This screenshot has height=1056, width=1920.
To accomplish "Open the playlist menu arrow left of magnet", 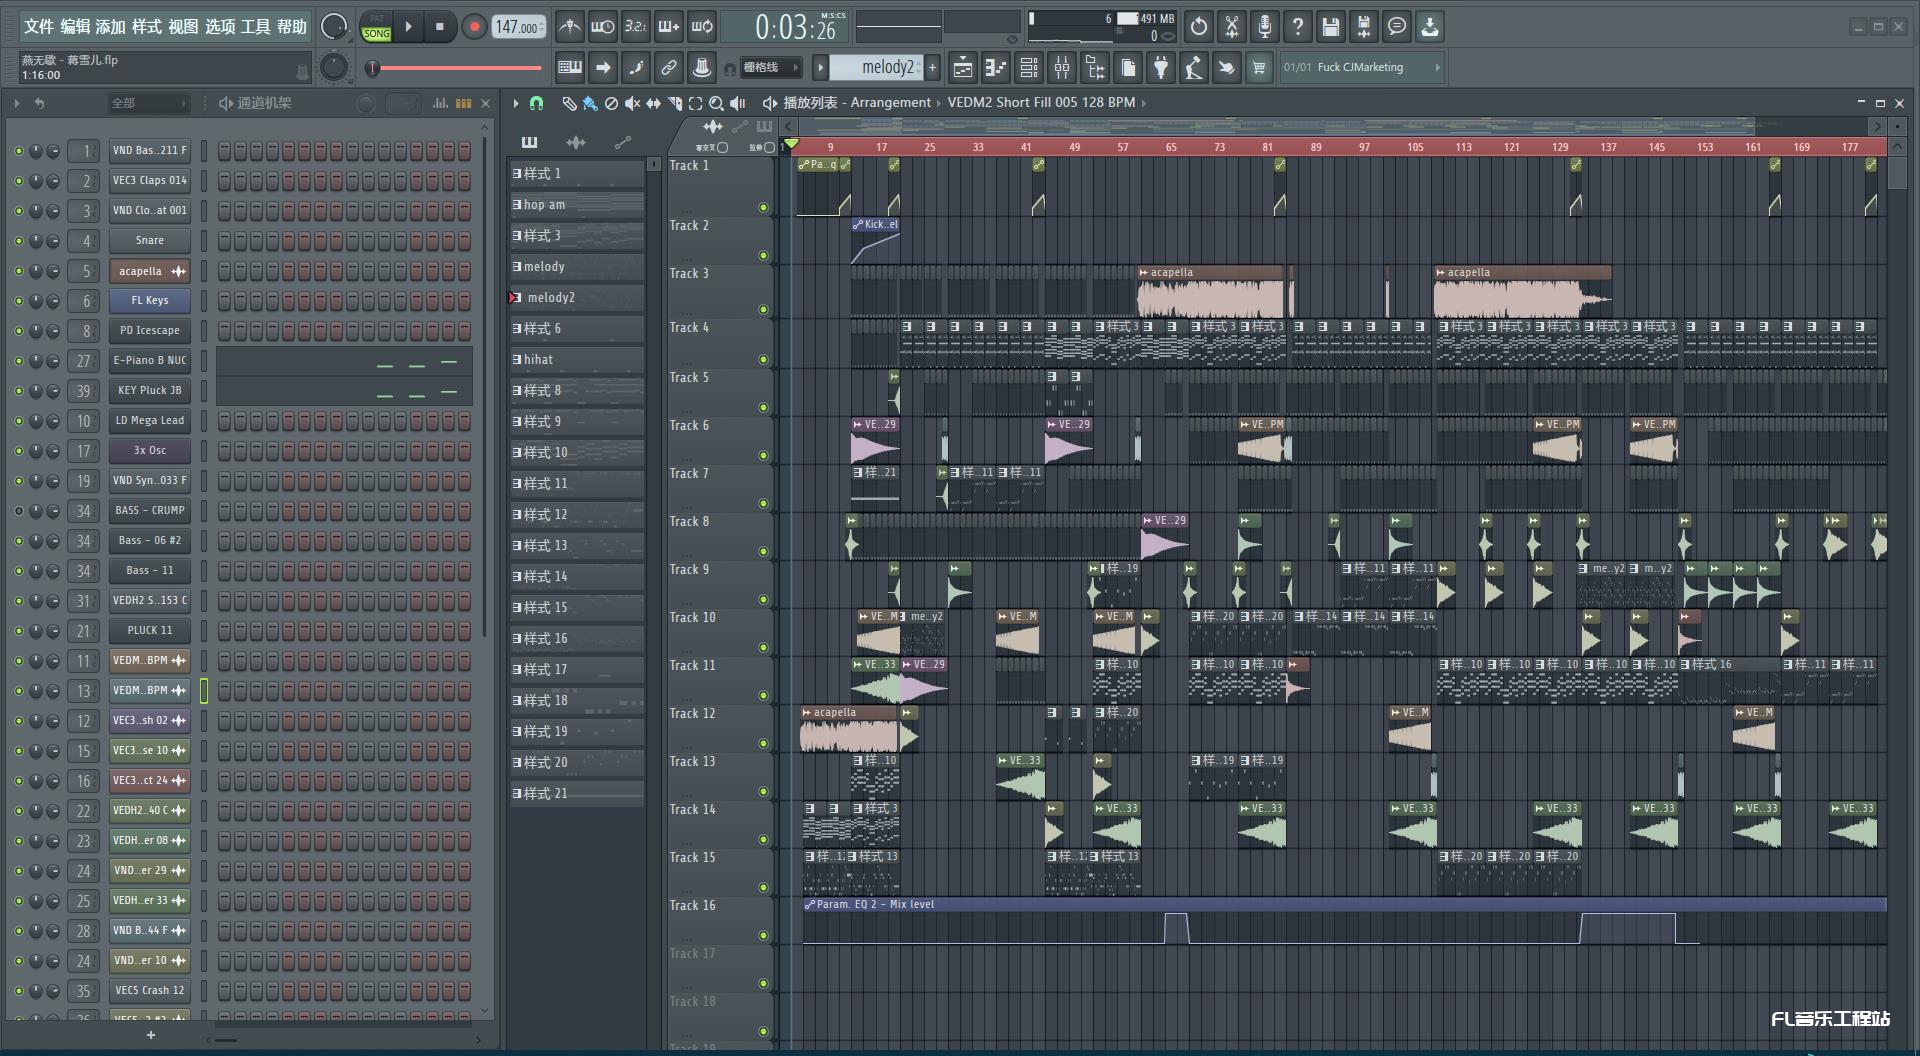I will click(516, 103).
